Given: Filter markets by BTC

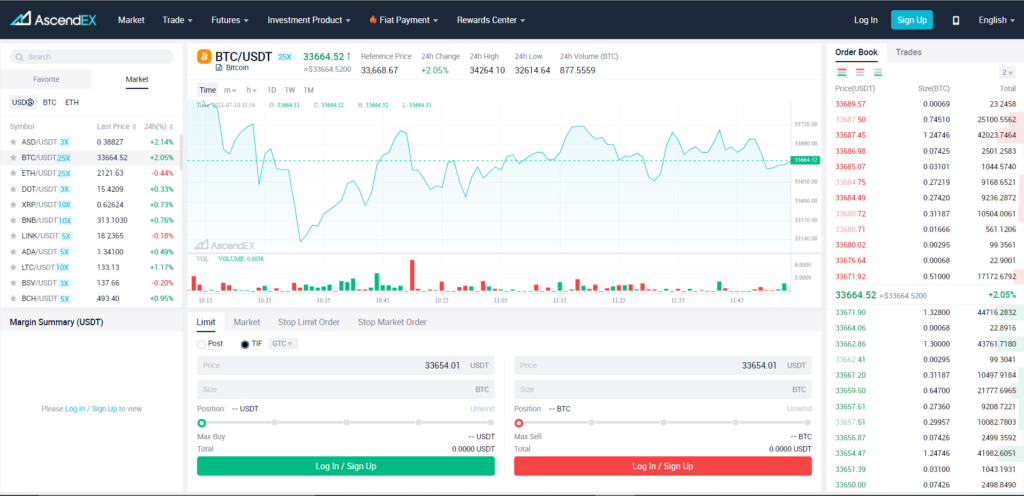Looking at the screenshot, I should click(x=50, y=102).
